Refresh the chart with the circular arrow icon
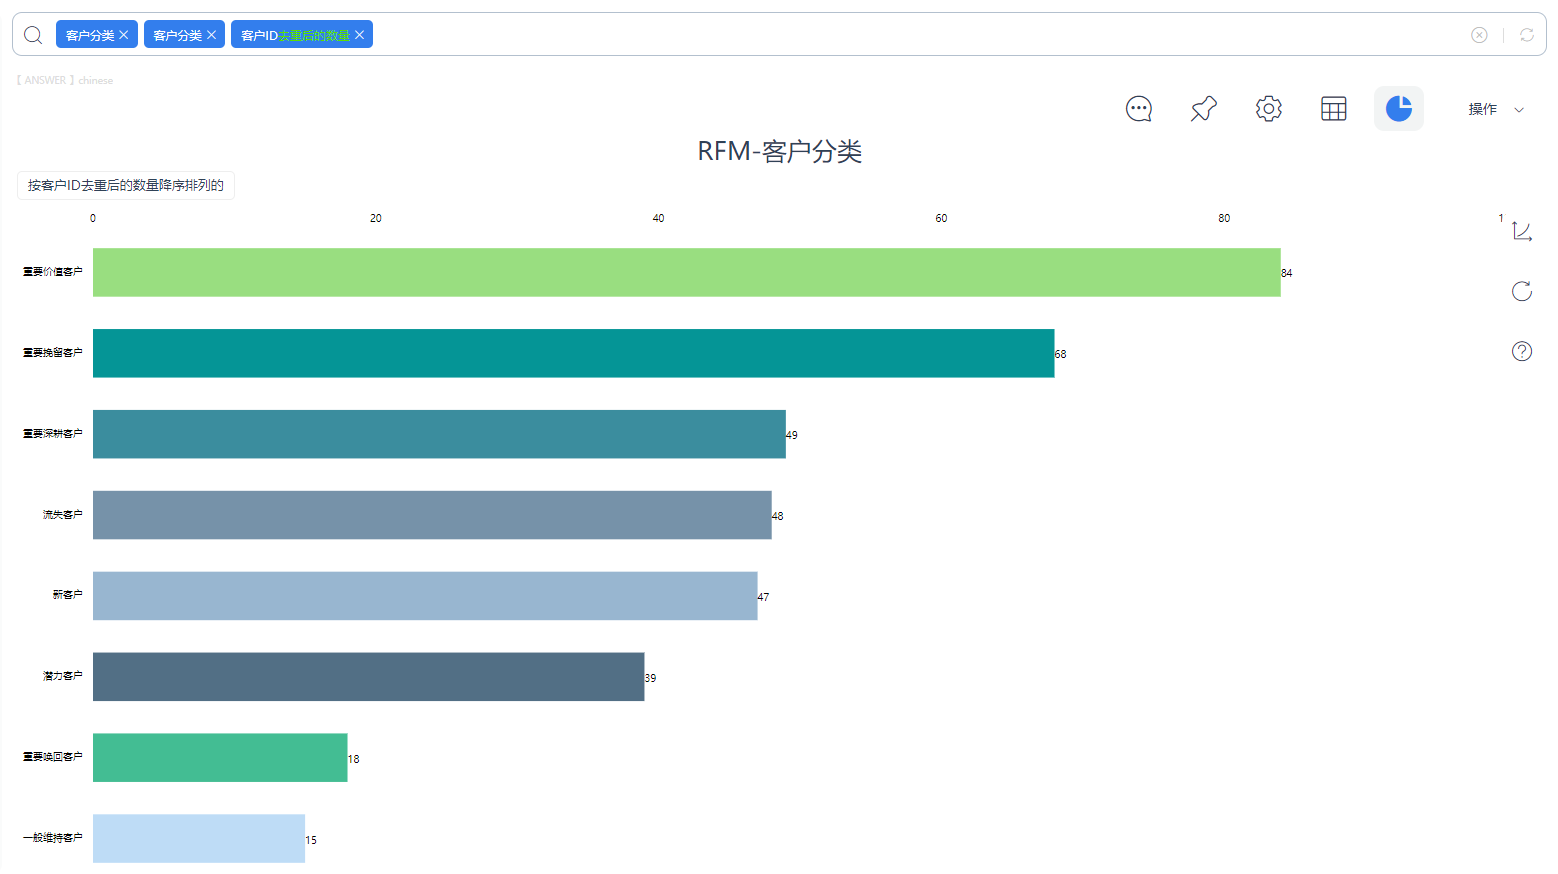 [1521, 292]
